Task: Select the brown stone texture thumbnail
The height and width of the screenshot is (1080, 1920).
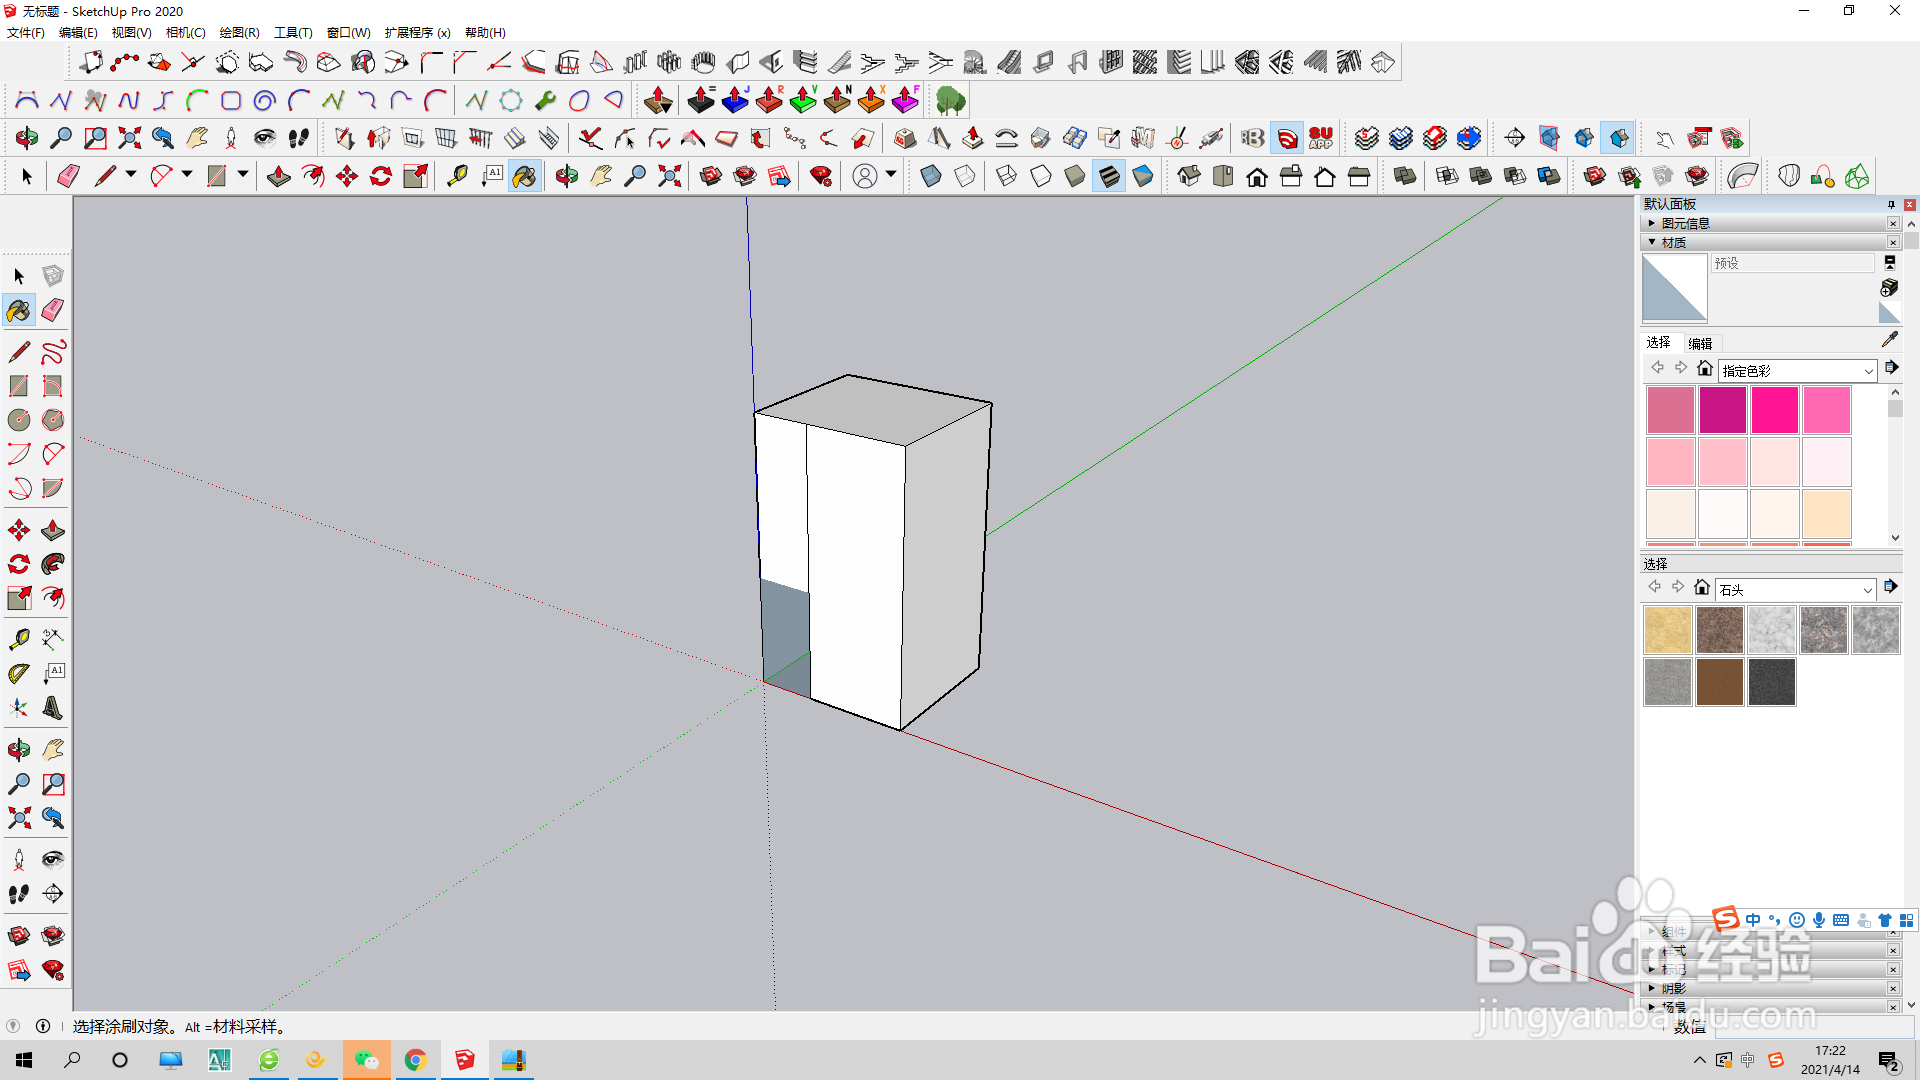Action: coord(1719,682)
